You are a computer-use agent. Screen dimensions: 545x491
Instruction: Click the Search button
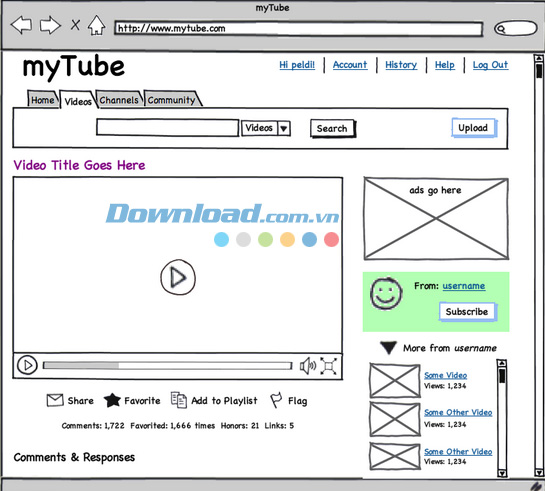332,129
